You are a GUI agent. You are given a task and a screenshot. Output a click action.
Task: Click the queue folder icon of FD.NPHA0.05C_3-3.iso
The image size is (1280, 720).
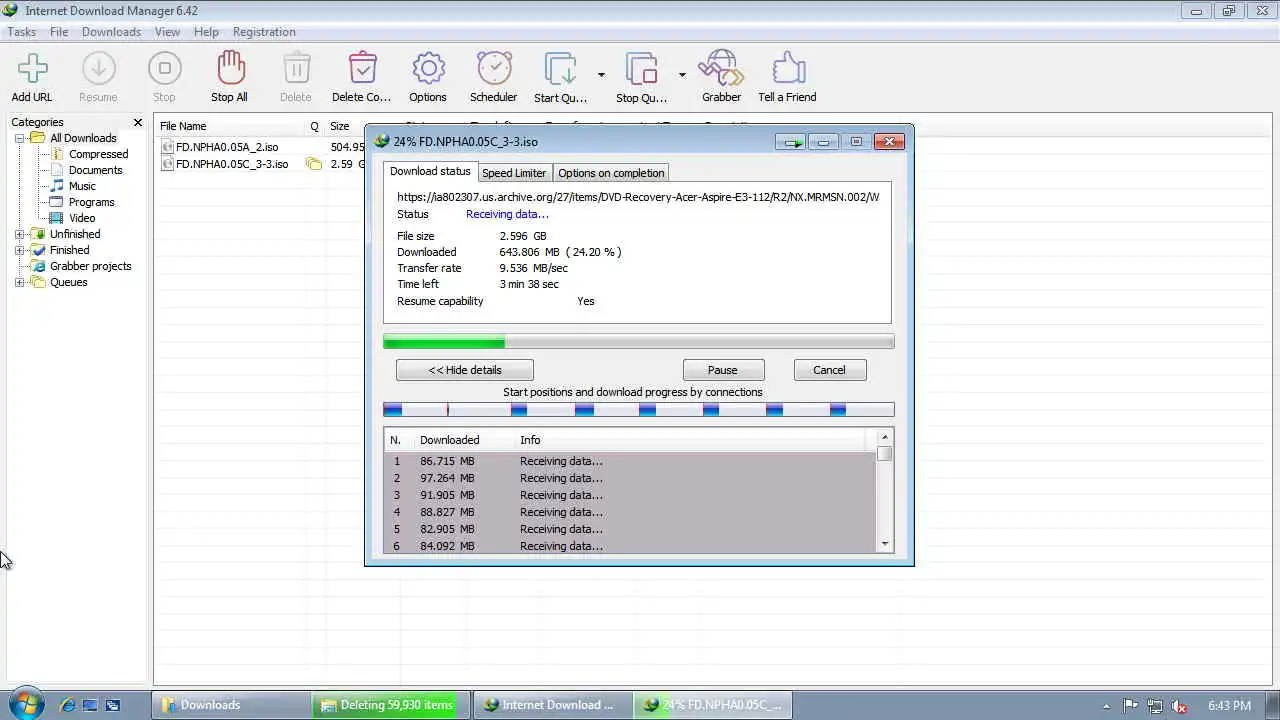(314, 164)
